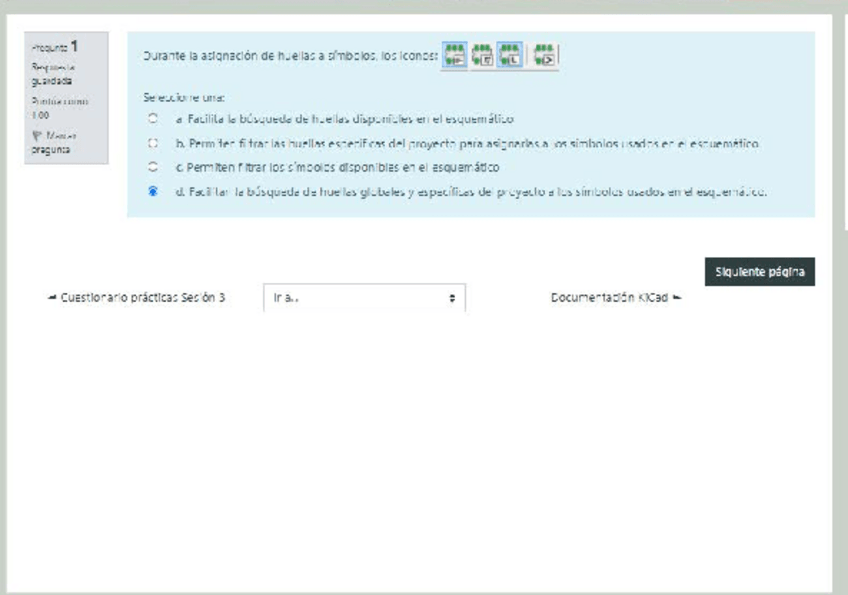The height and width of the screenshot is (595, 848).
Task: Select answer option d about huellas globales y específicas
Action: tap(153, 191)
